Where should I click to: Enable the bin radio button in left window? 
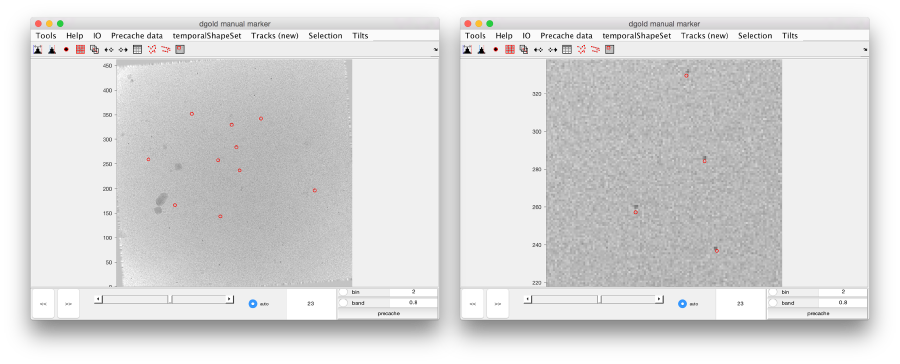tap(343, 292)
